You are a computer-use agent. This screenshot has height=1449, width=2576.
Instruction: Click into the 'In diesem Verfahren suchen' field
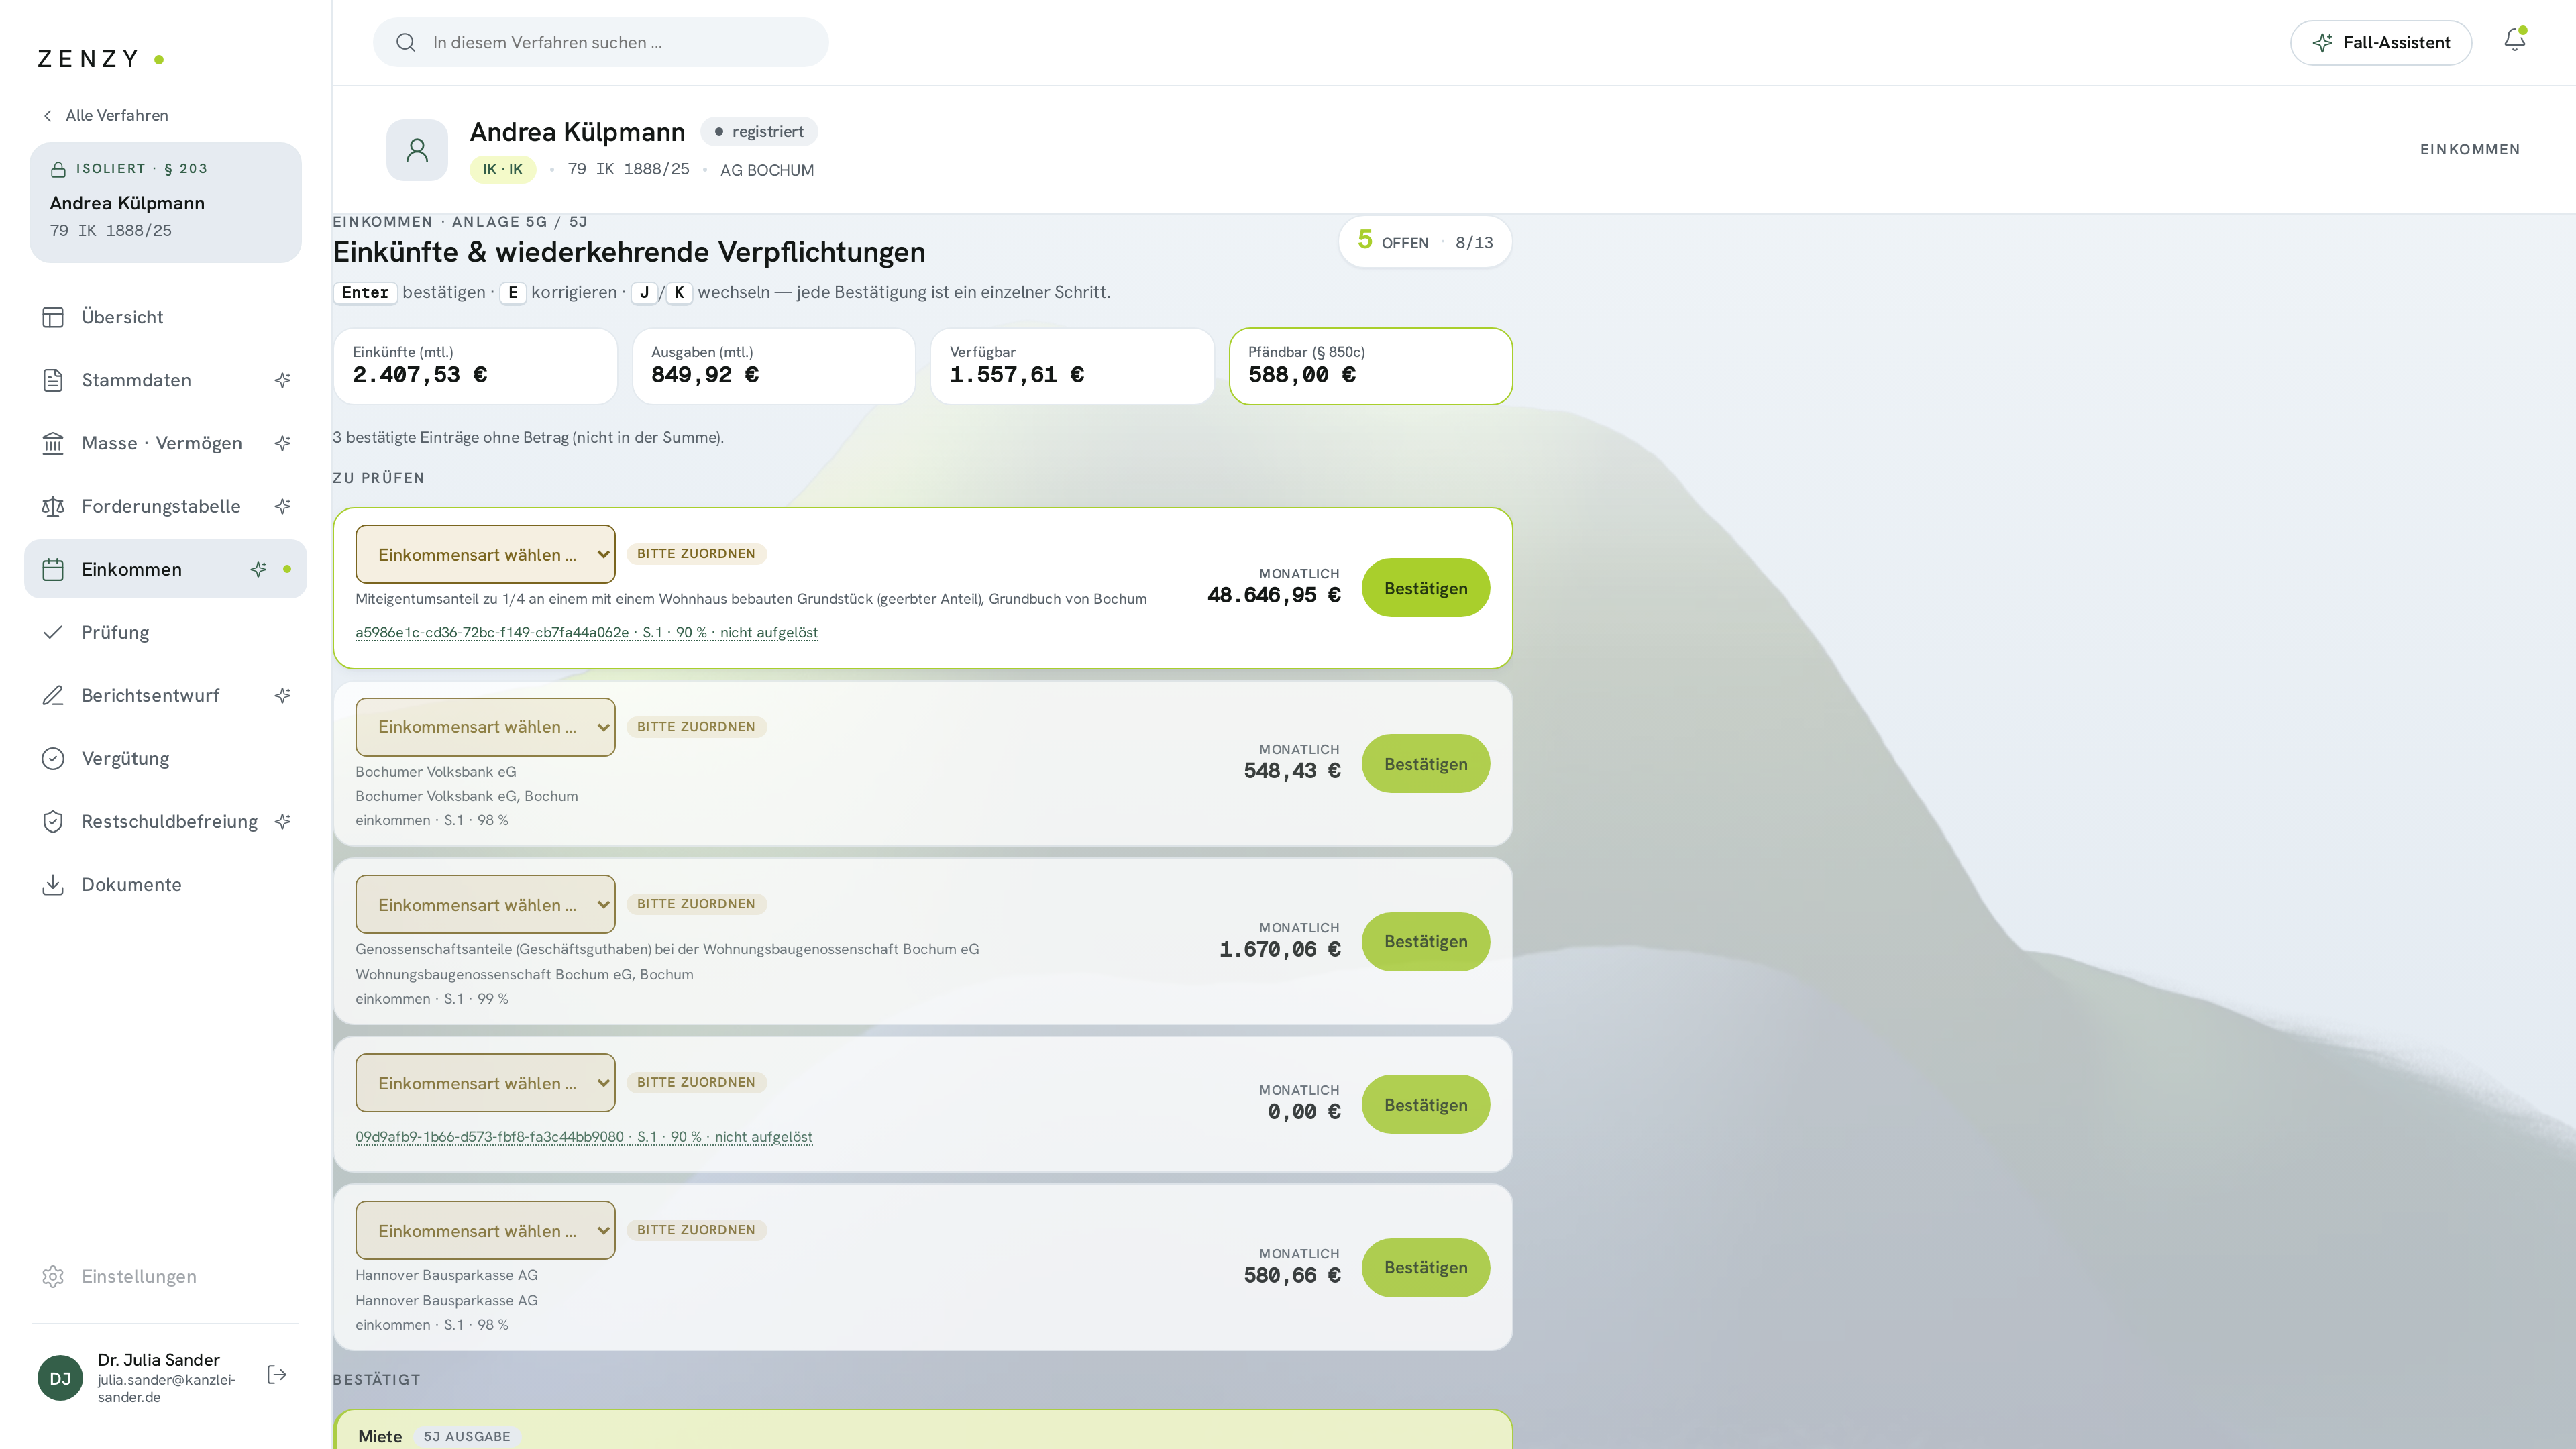point(600,42)
